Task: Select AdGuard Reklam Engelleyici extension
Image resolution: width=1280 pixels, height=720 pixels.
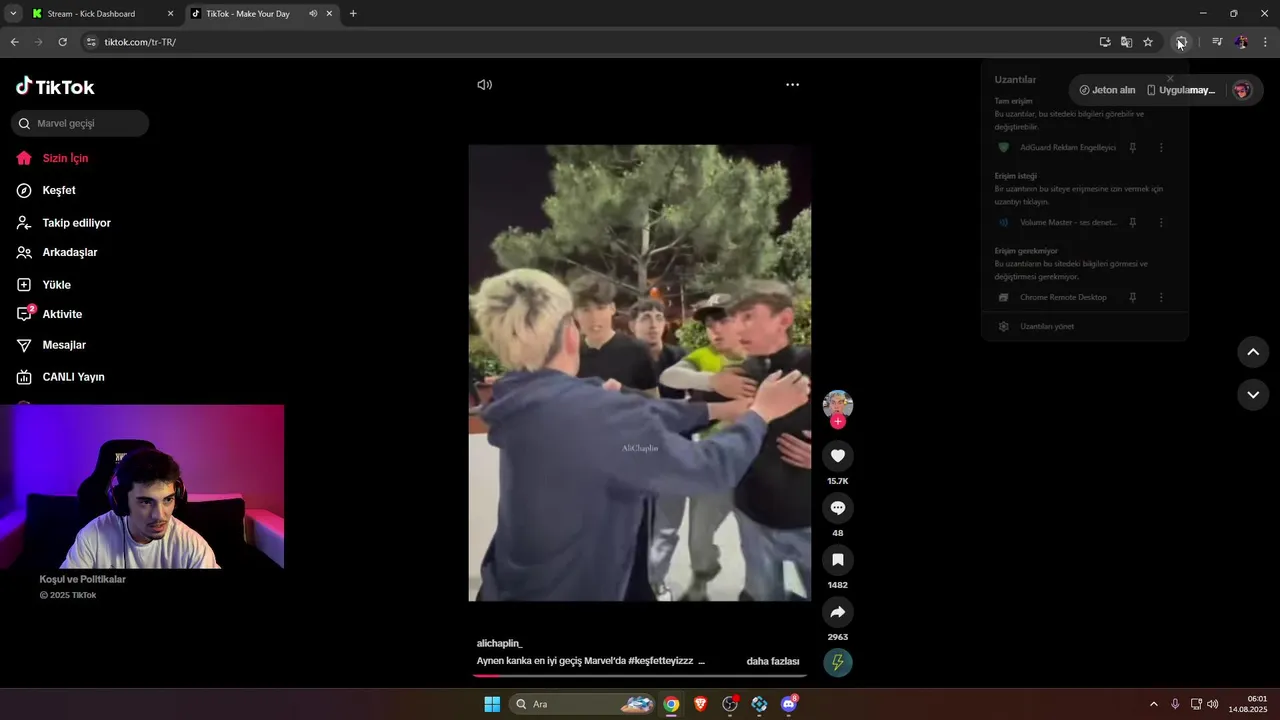Action: [1057, 148]
